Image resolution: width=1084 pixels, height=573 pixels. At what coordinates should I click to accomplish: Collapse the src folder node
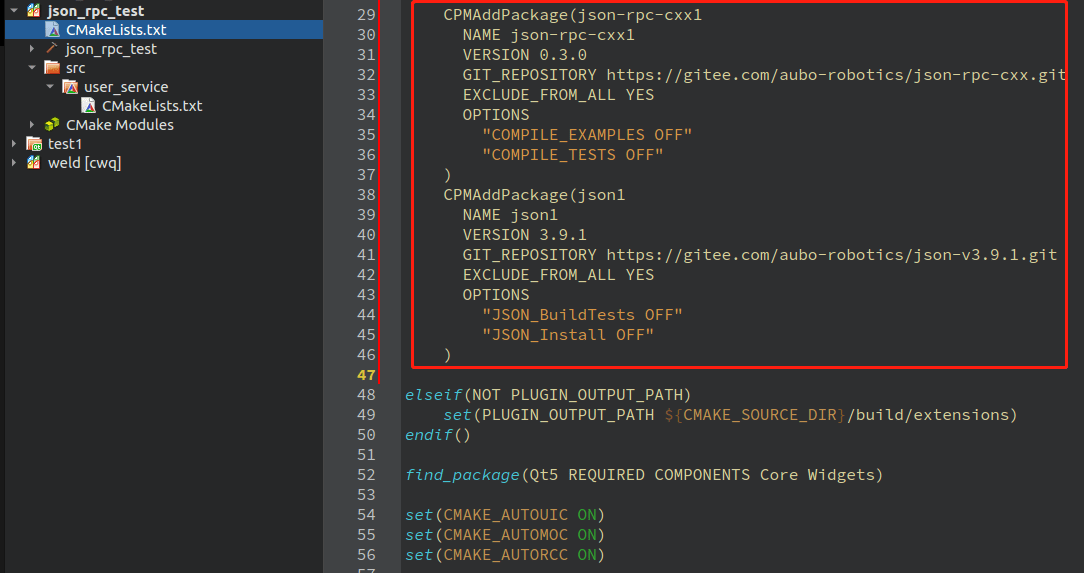(x=32, y=68)
